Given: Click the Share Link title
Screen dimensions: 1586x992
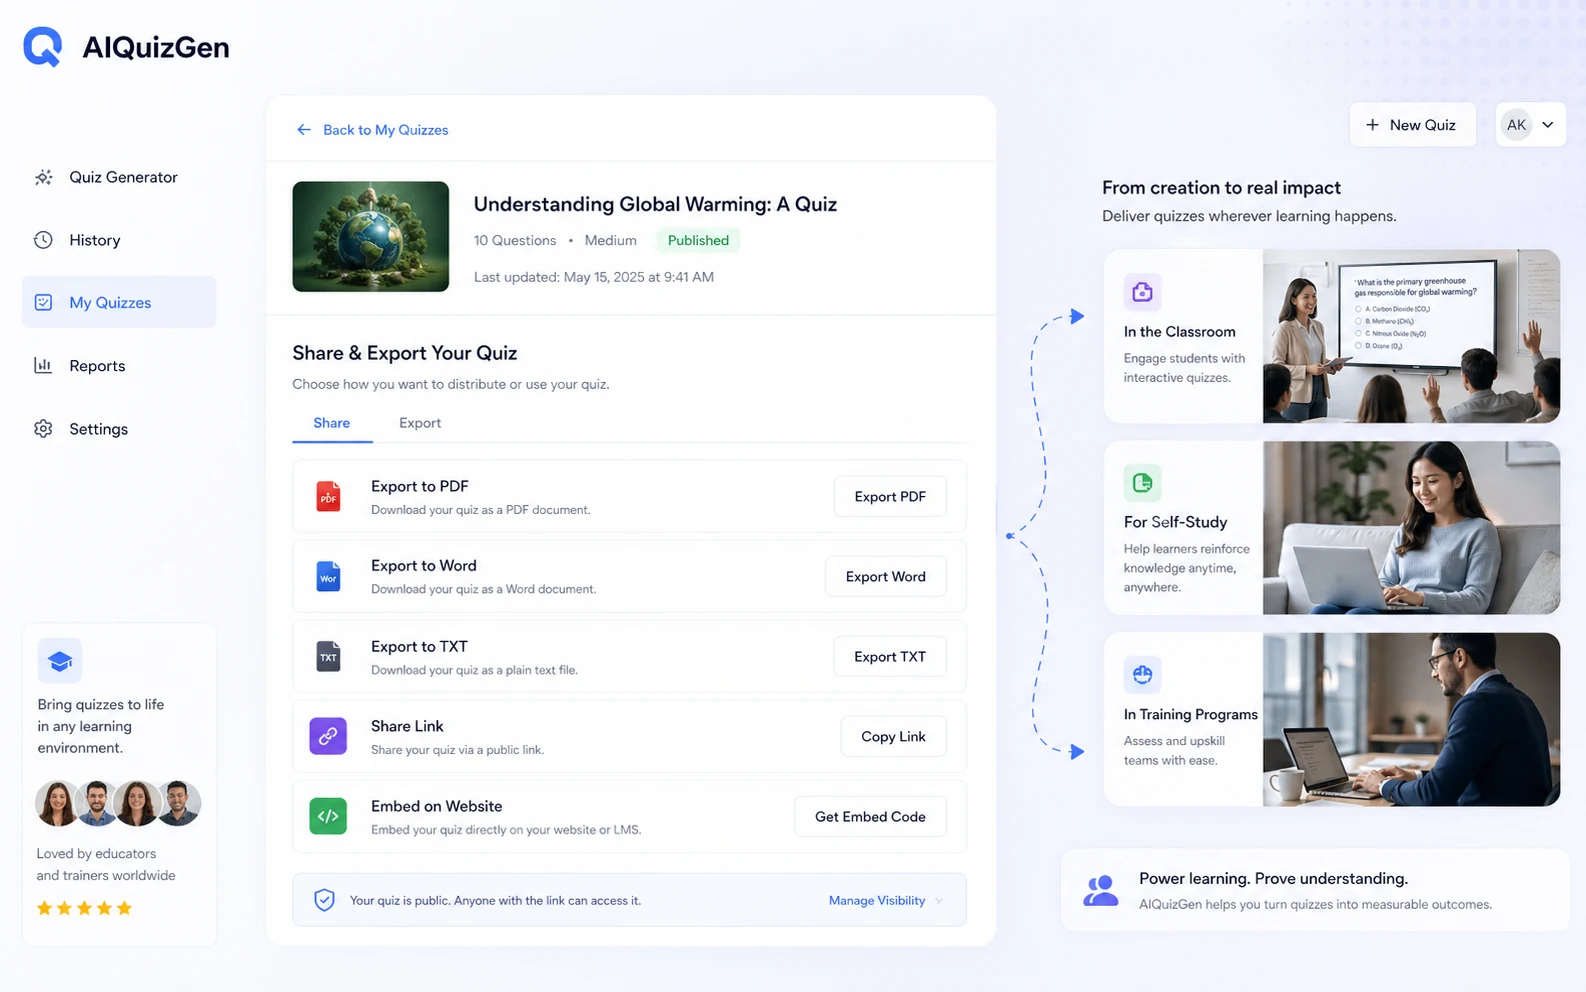Looking at the screenshot, I should (x=407, y=726).
